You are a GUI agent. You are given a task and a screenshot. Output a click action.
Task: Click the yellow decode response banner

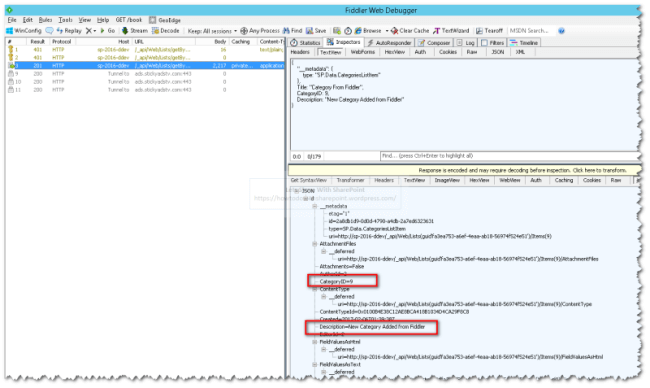coord(464,170)
